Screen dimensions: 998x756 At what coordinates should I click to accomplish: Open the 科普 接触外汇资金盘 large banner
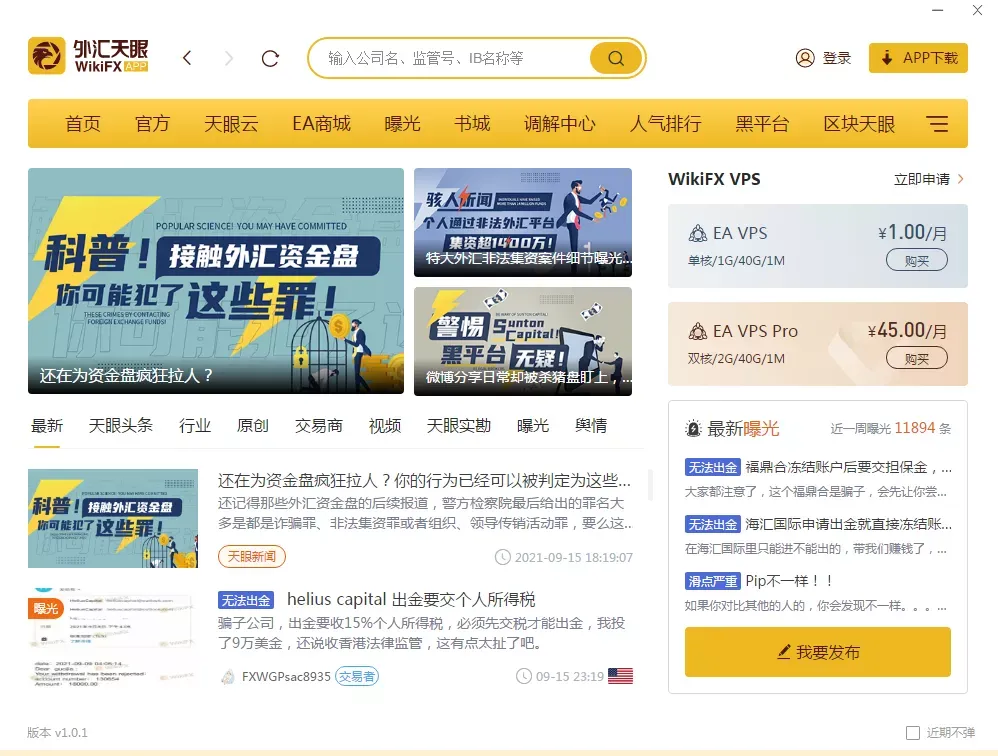tap(216, 281)
